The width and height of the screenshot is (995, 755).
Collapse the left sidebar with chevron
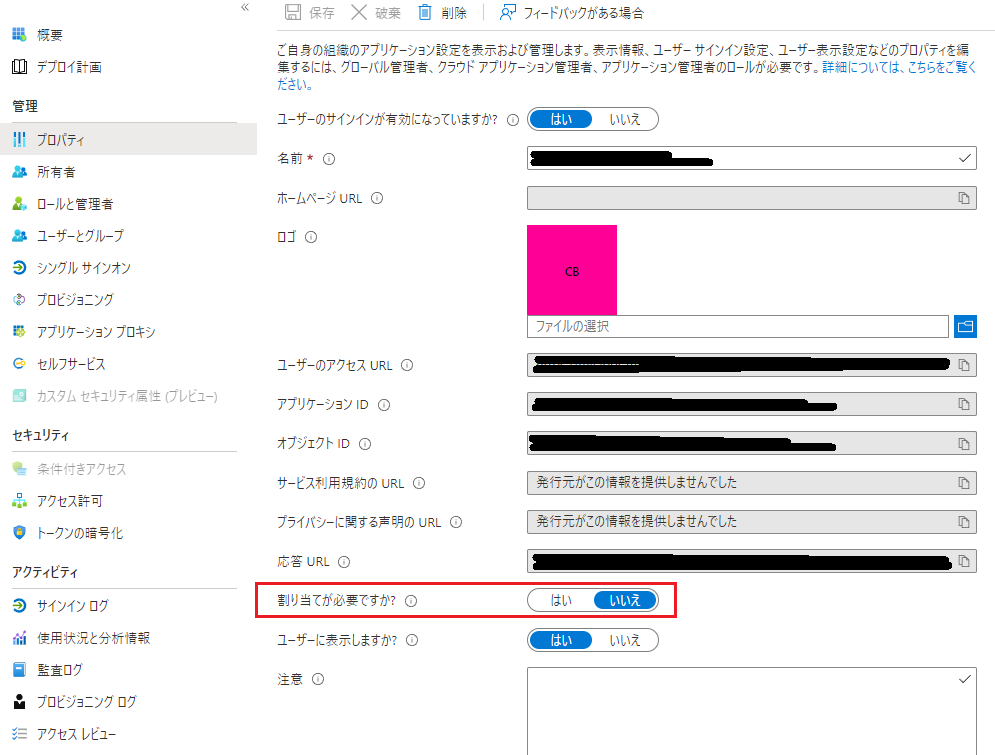[244, 7]
